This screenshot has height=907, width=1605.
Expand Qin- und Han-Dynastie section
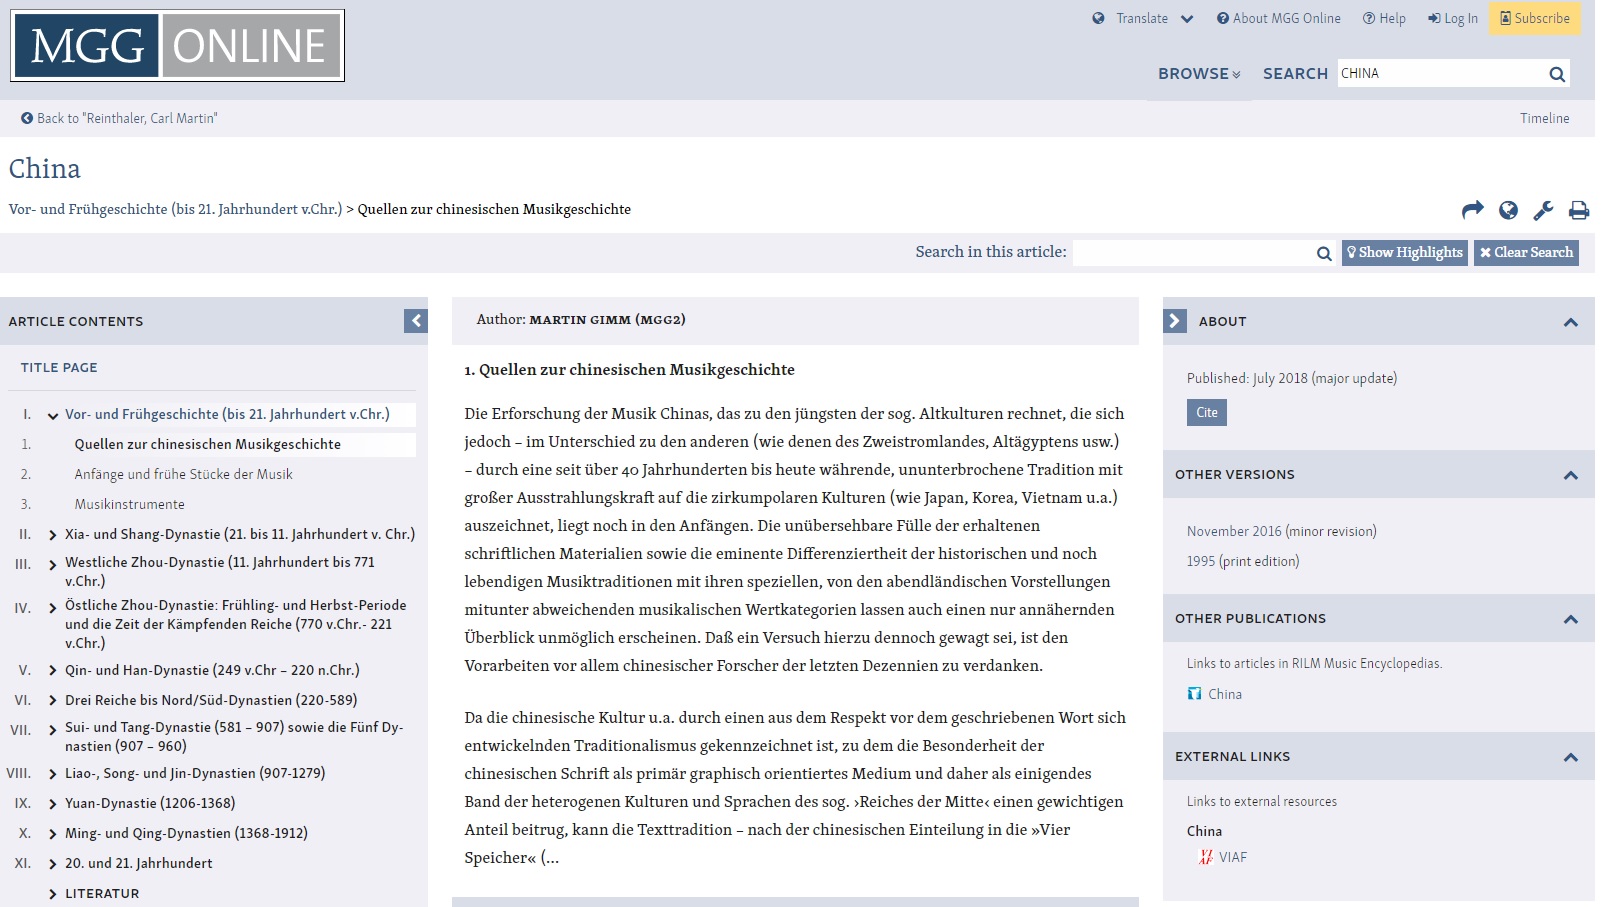click(53, 671)
